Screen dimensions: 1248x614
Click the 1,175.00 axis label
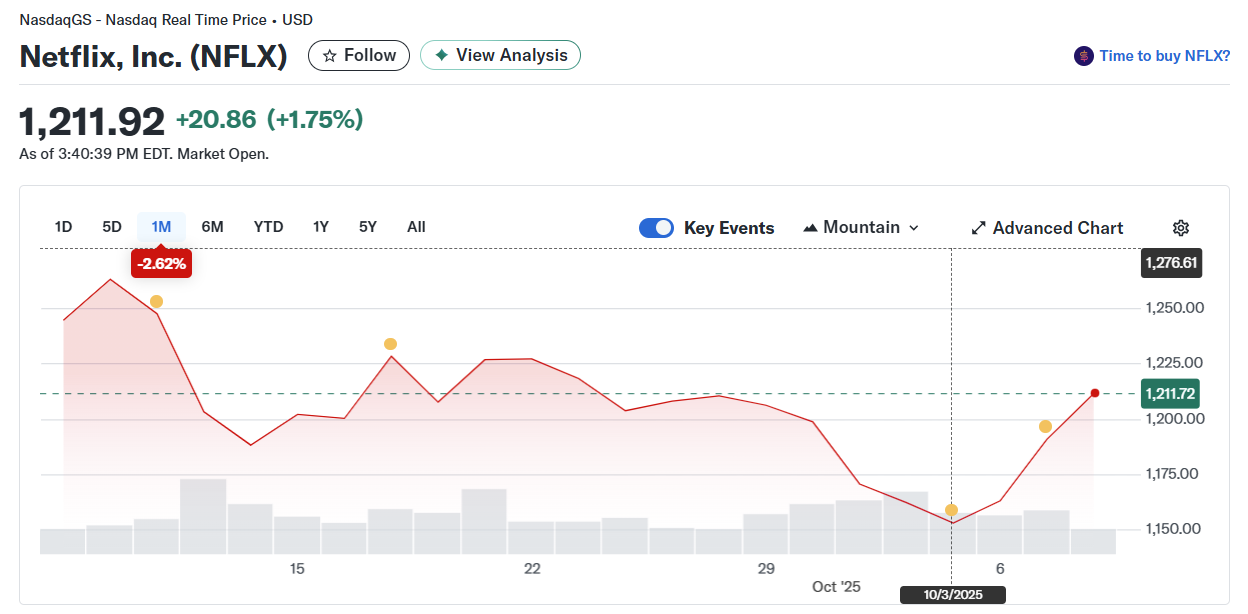(1174, 473)
